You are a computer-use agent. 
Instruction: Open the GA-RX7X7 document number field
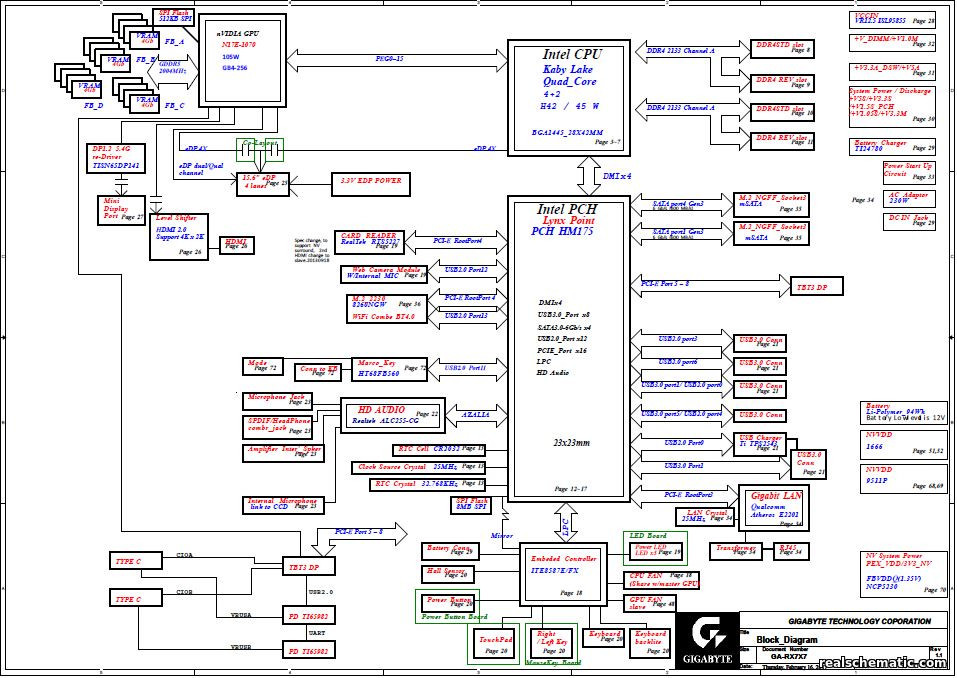point(787,657)
